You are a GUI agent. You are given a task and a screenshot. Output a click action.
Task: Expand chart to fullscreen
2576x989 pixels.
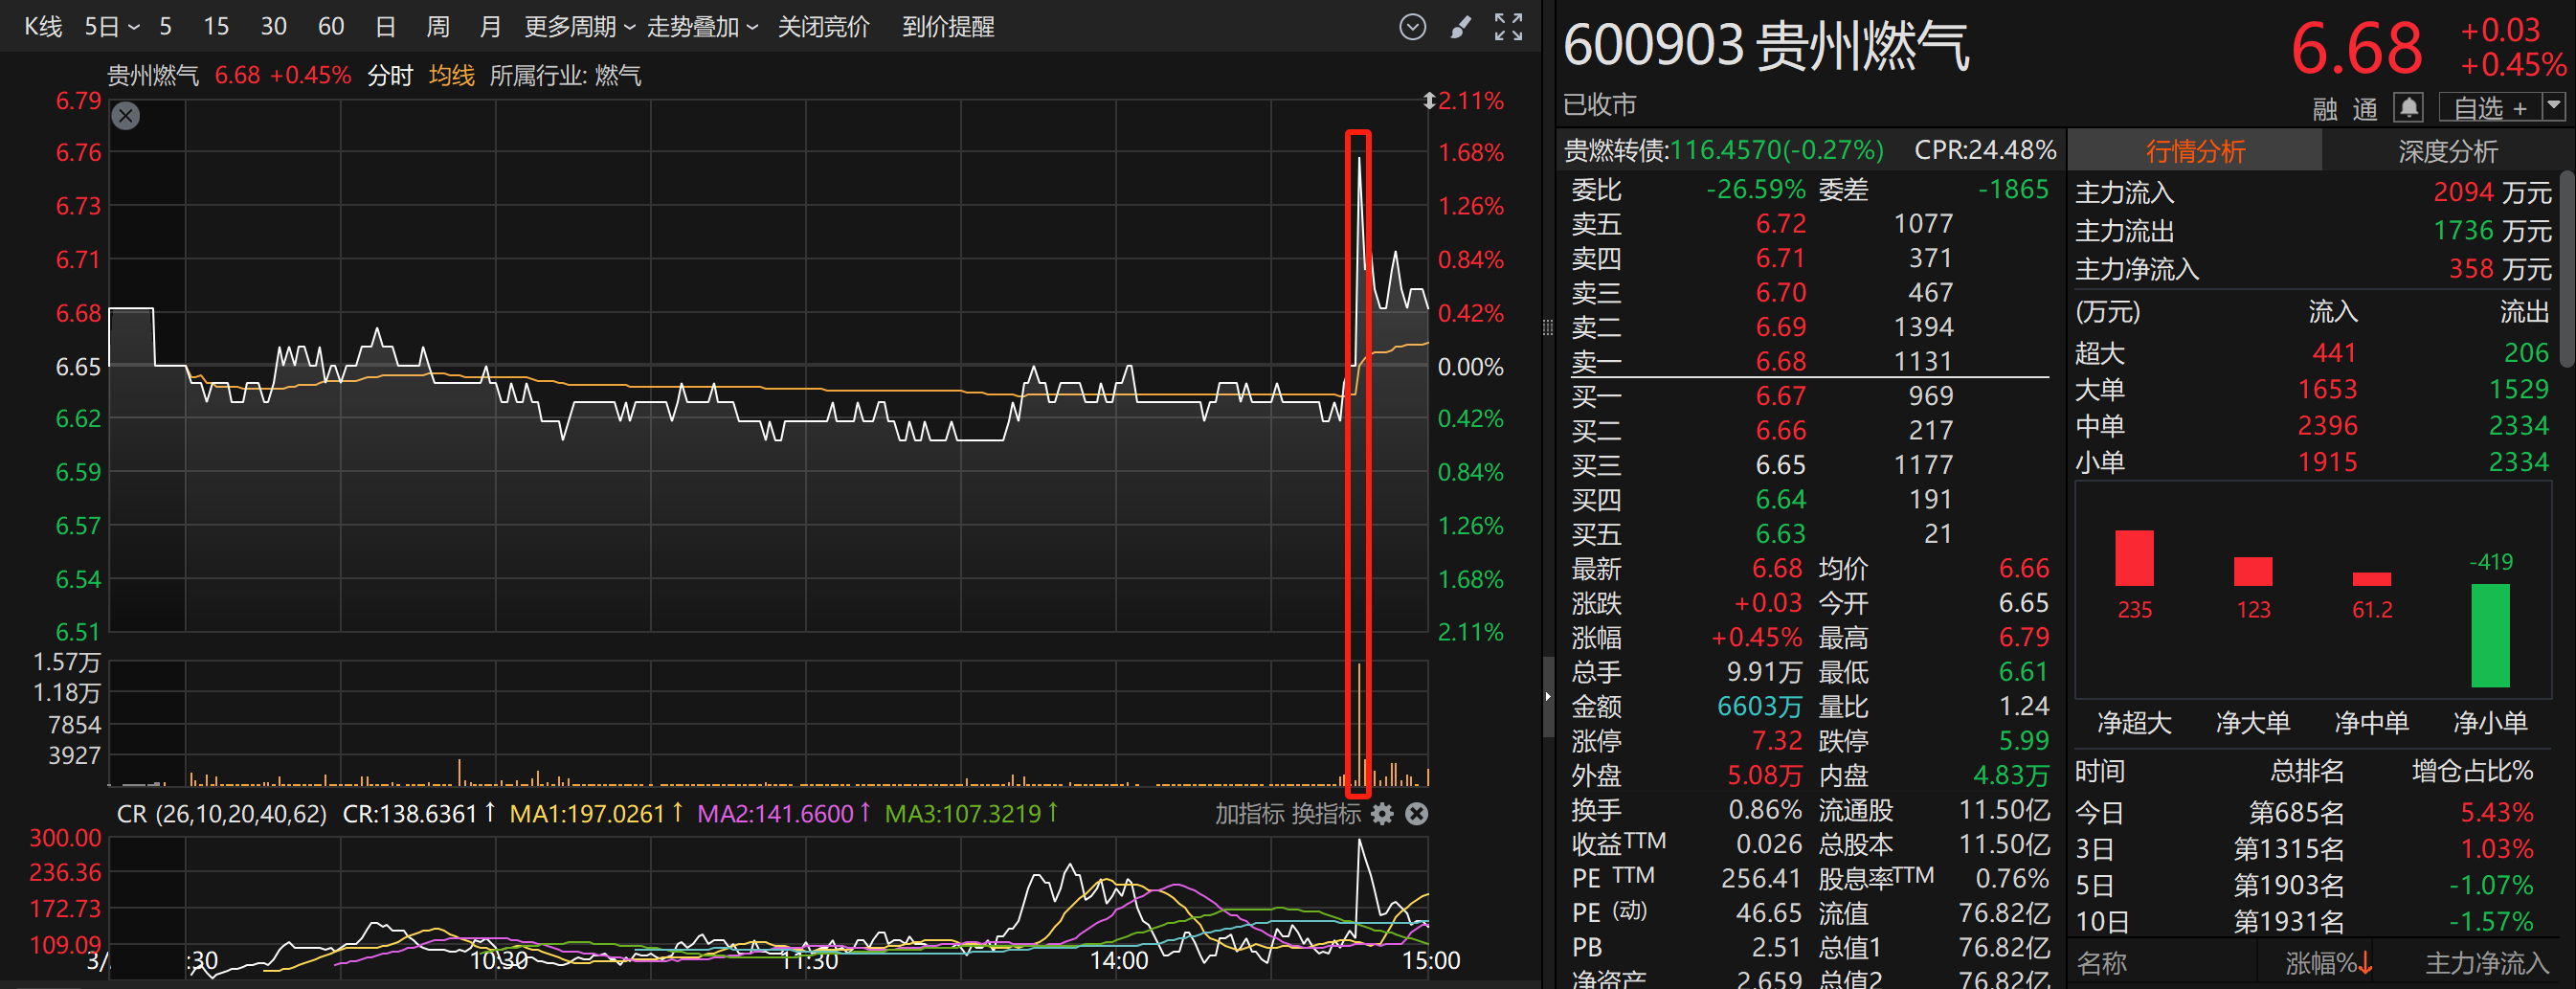point(1508,27)
